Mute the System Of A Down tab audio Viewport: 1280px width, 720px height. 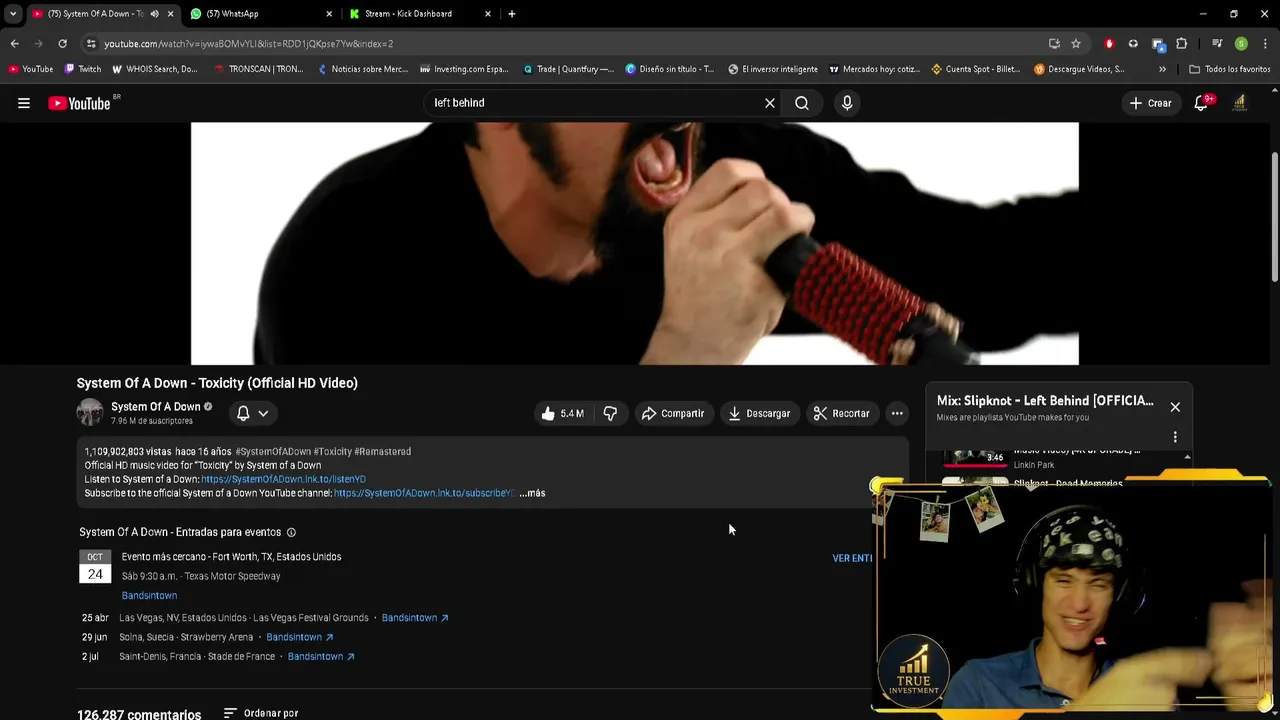tap(154, 14)
